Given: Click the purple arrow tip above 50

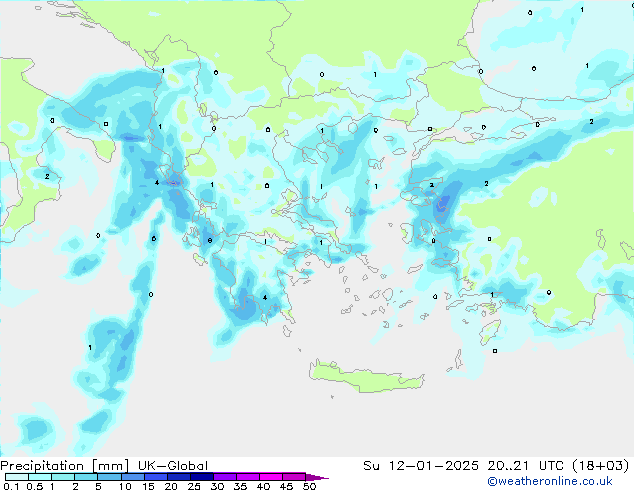Looking at the screenshot, I should click(x=317, y=477).
